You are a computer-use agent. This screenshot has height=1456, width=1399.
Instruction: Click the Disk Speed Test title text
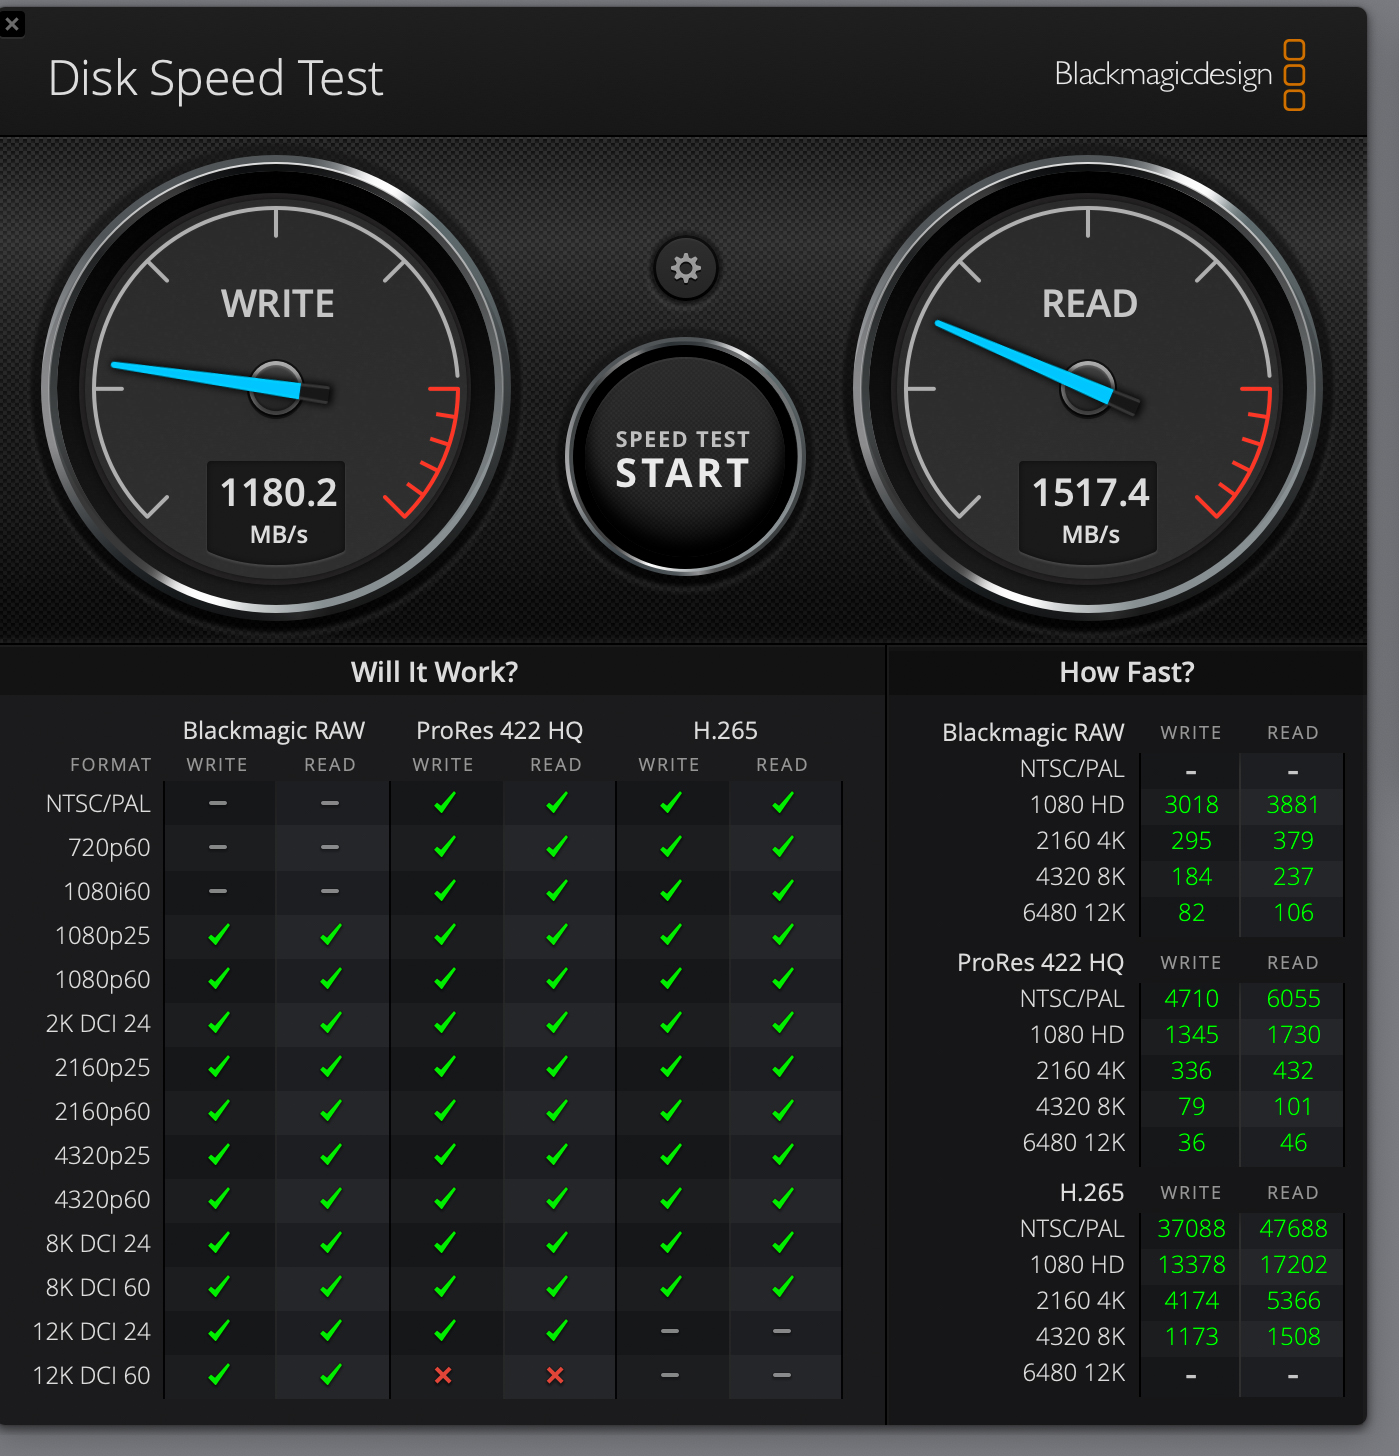coord(216,78)
